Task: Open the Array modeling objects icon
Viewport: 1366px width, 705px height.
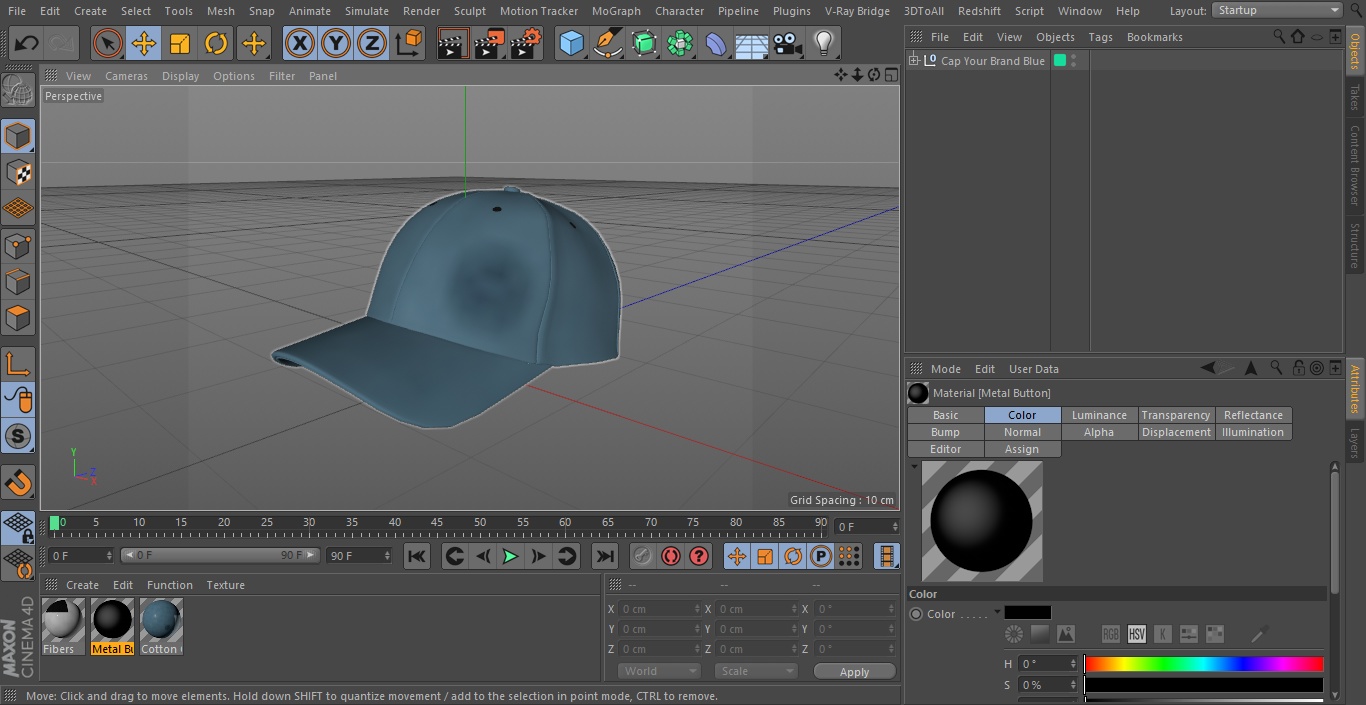Action: 680,44
